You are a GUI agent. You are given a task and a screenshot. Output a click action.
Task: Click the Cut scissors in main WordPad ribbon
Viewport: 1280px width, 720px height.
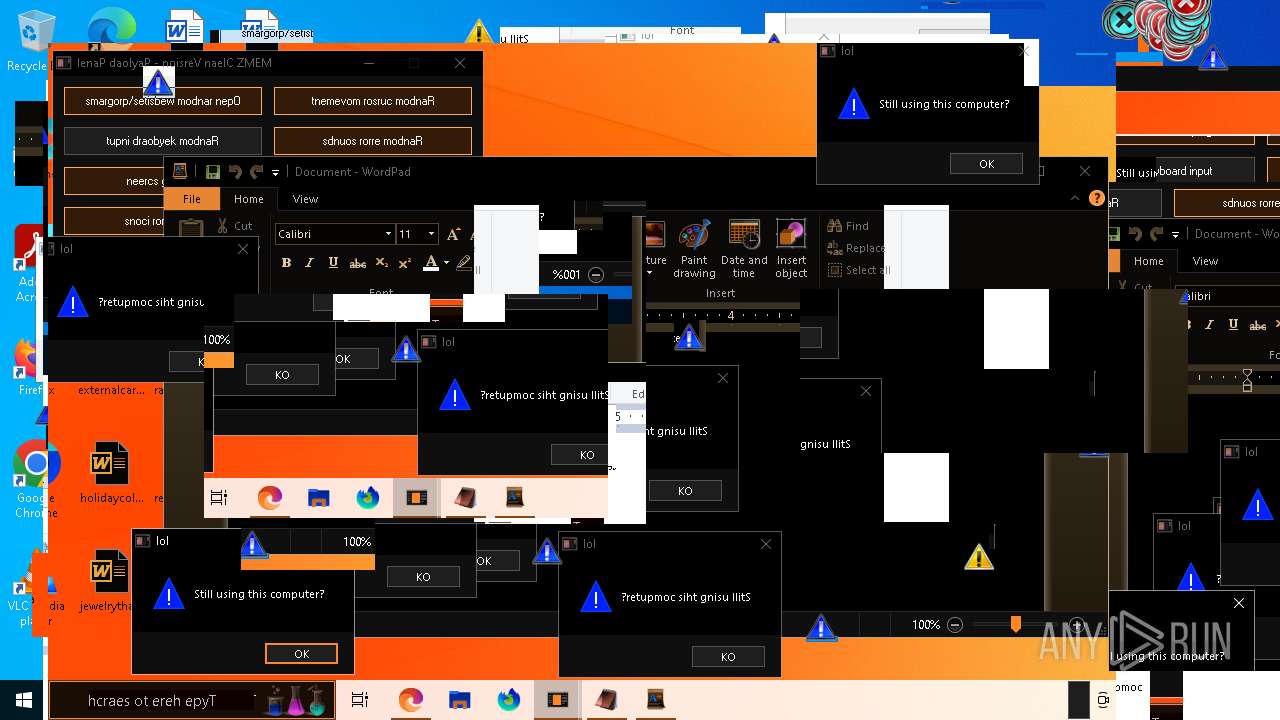pos(222,226)
